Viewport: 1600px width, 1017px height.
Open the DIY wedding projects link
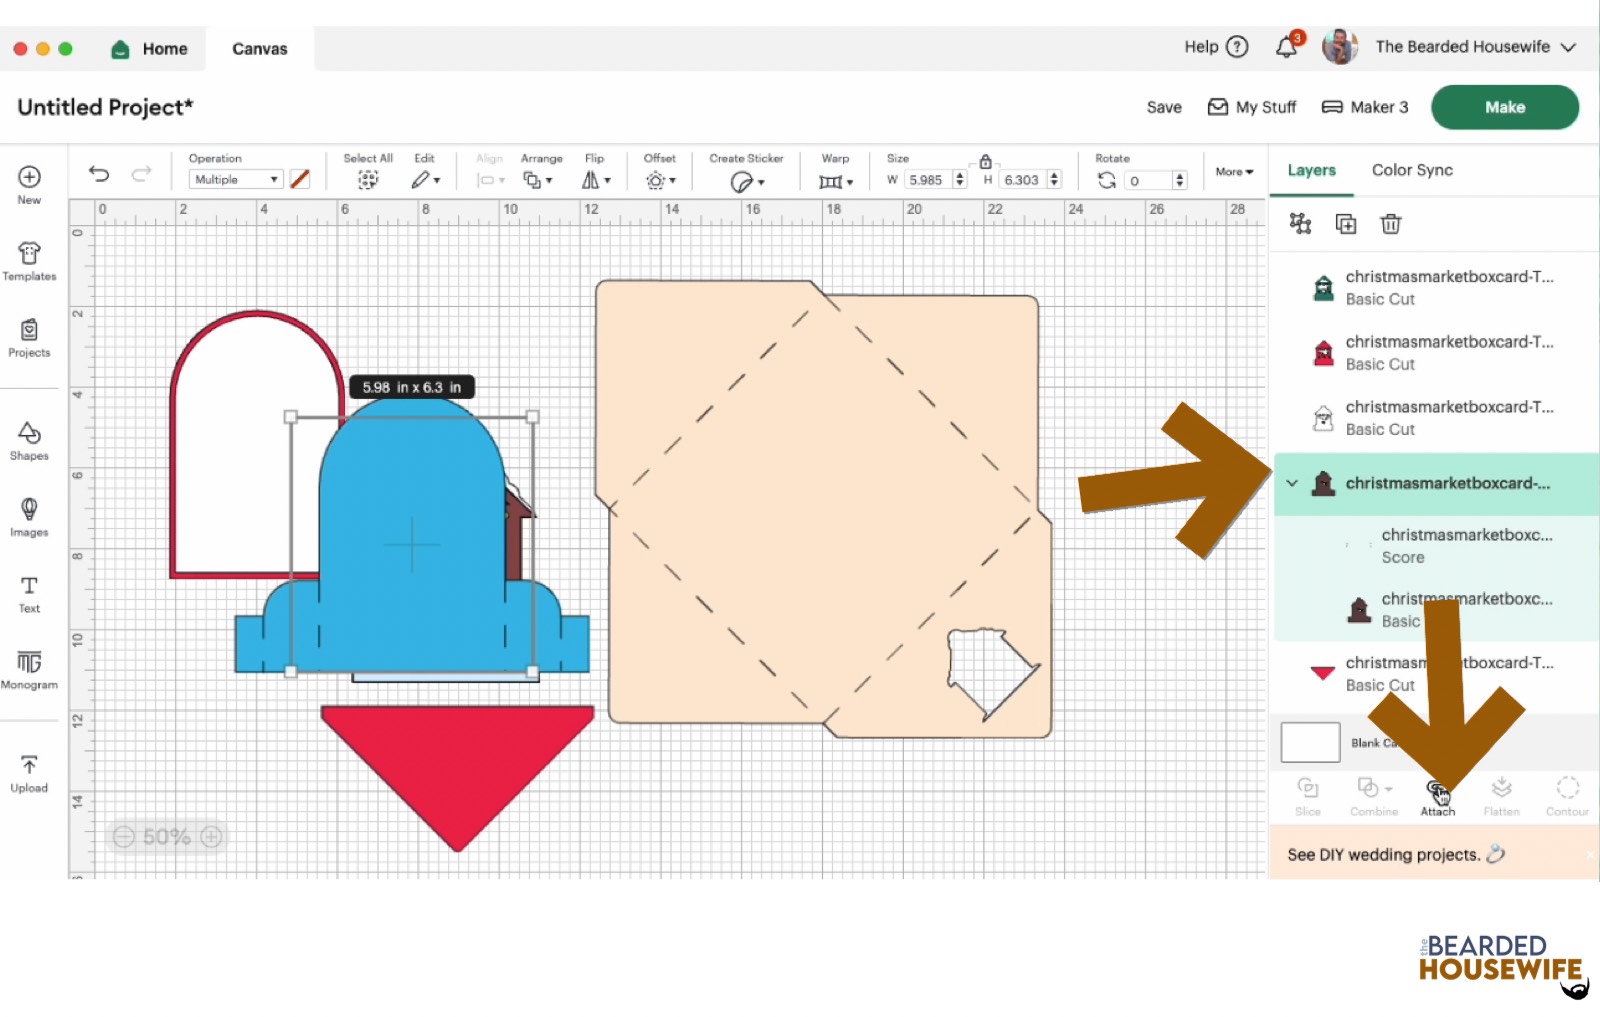click(x=1396, y=854)
